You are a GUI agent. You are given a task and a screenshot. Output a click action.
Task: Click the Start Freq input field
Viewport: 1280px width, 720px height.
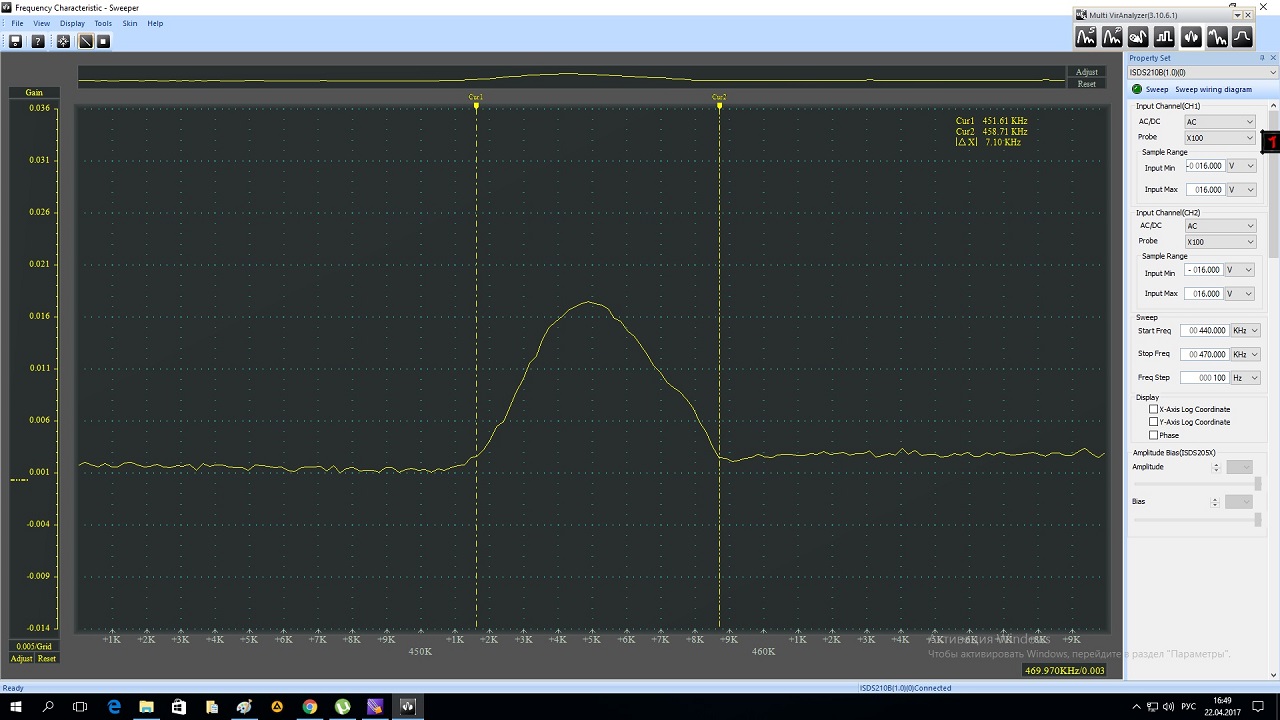1204,330
